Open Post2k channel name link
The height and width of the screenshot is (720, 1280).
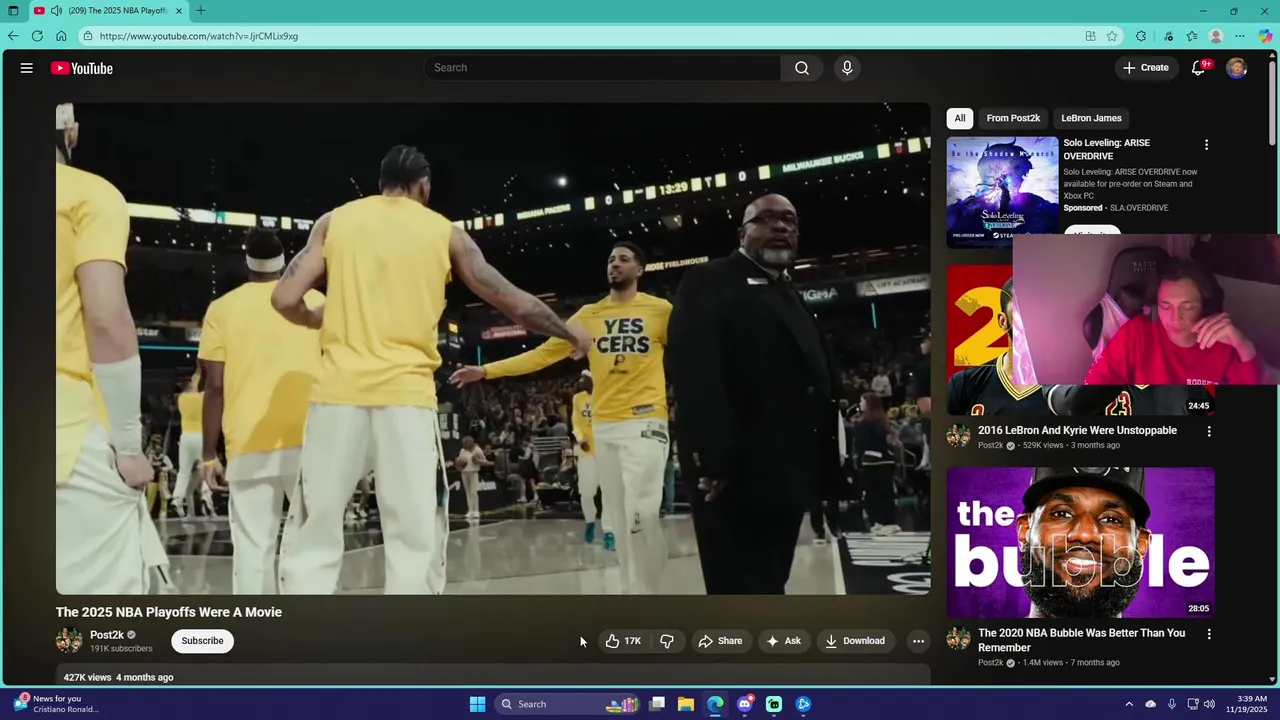click(107, 635)
